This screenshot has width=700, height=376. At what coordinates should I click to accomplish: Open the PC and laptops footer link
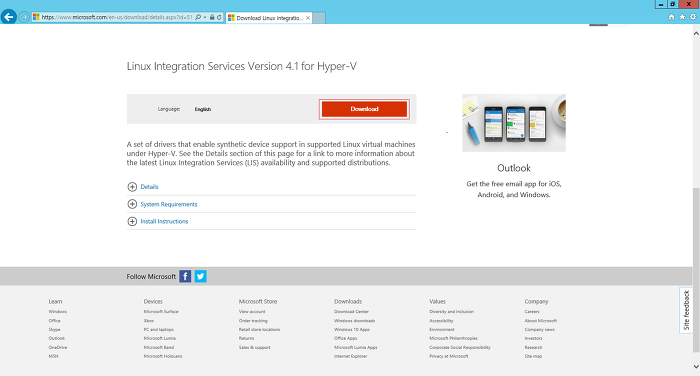click(158, 330)
